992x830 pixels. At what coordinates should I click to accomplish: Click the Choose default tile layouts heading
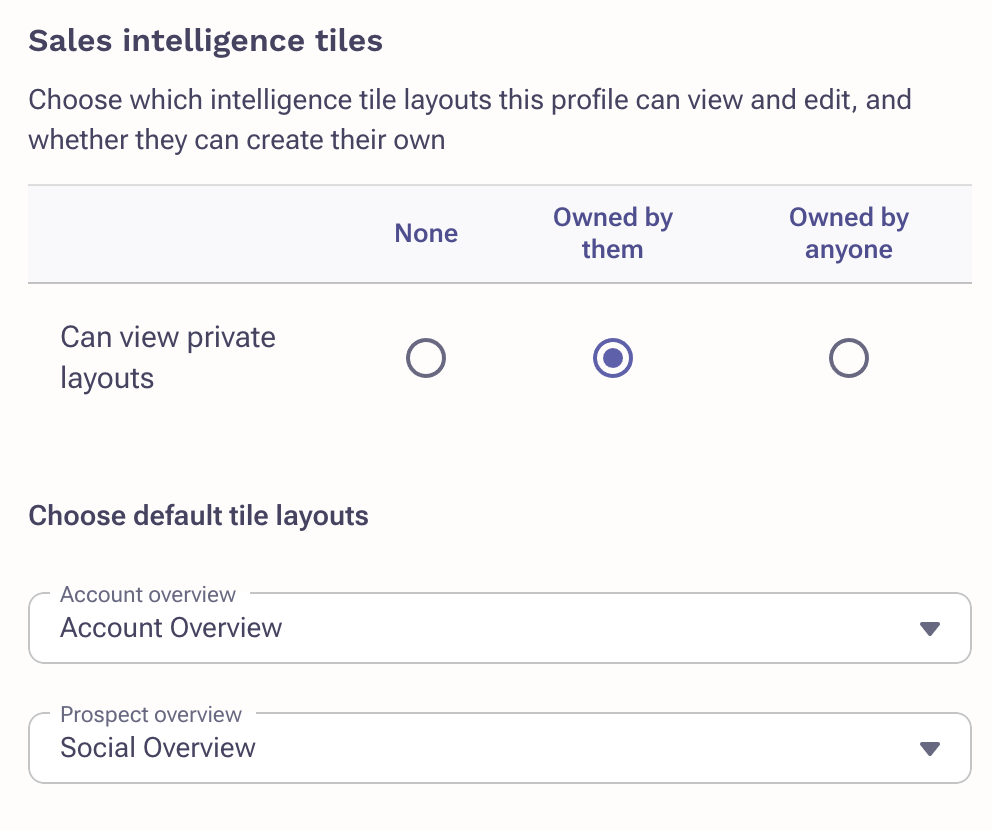(x=198, y=516)
